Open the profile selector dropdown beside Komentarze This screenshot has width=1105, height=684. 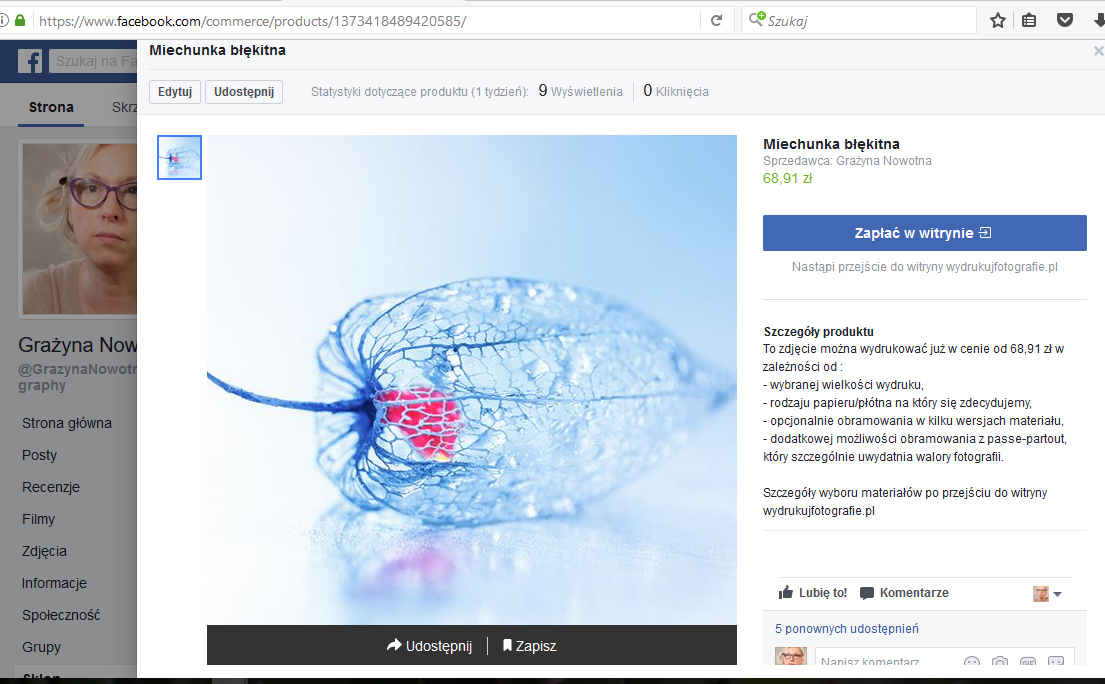click(x=1047, y=594)
